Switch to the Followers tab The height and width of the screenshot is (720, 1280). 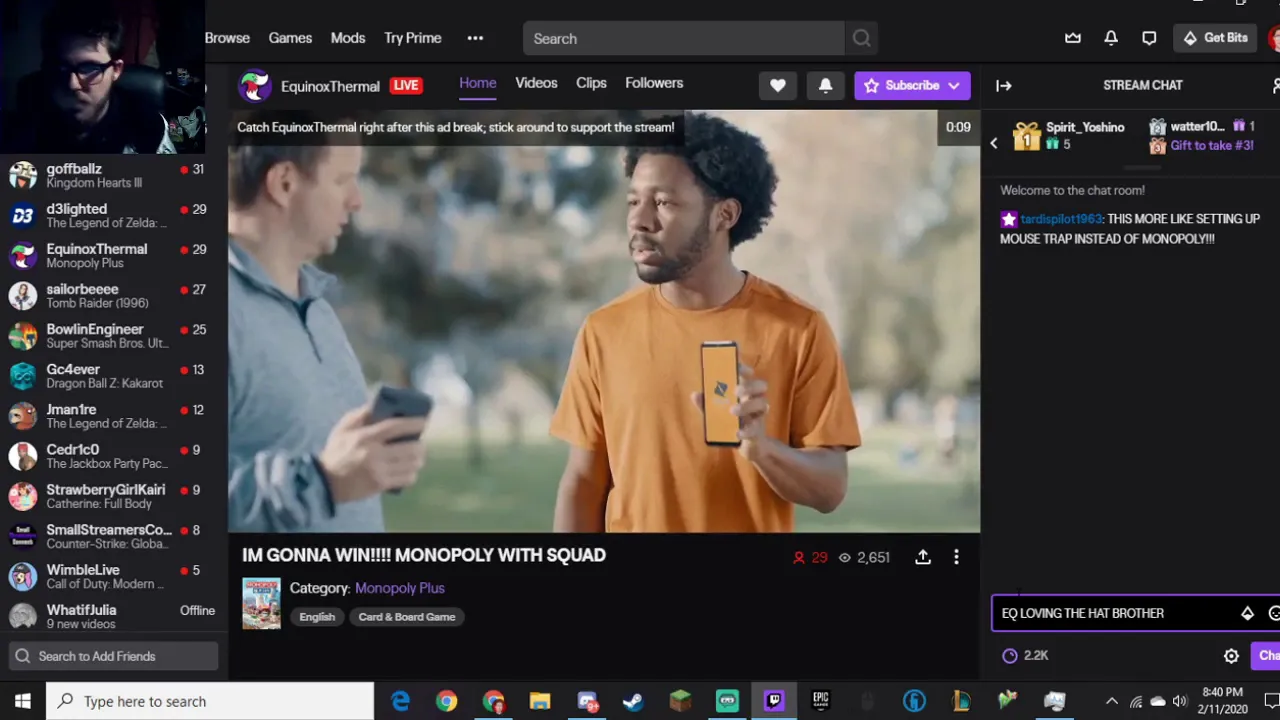coord(654,83)
